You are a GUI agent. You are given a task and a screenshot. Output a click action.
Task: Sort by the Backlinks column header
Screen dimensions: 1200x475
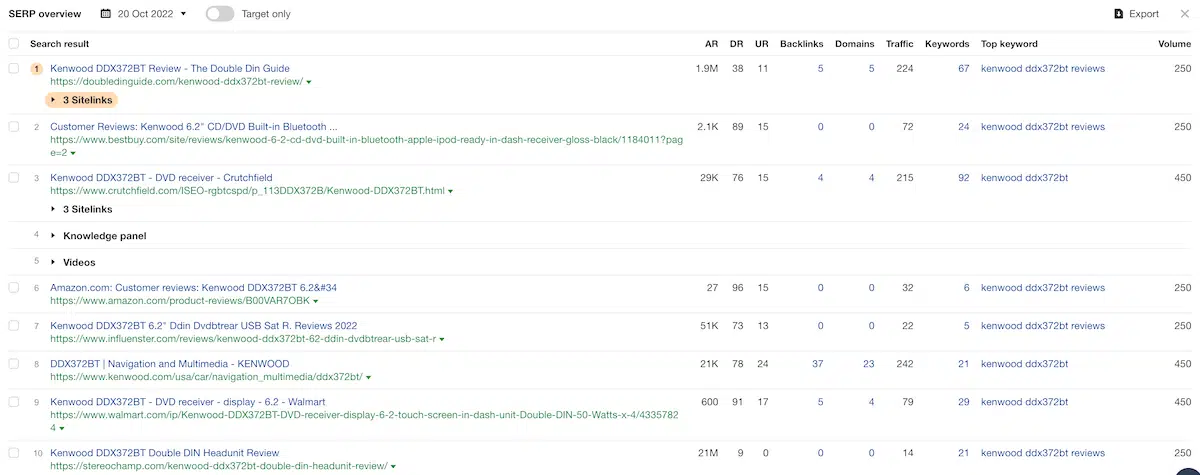pos(801,44)
